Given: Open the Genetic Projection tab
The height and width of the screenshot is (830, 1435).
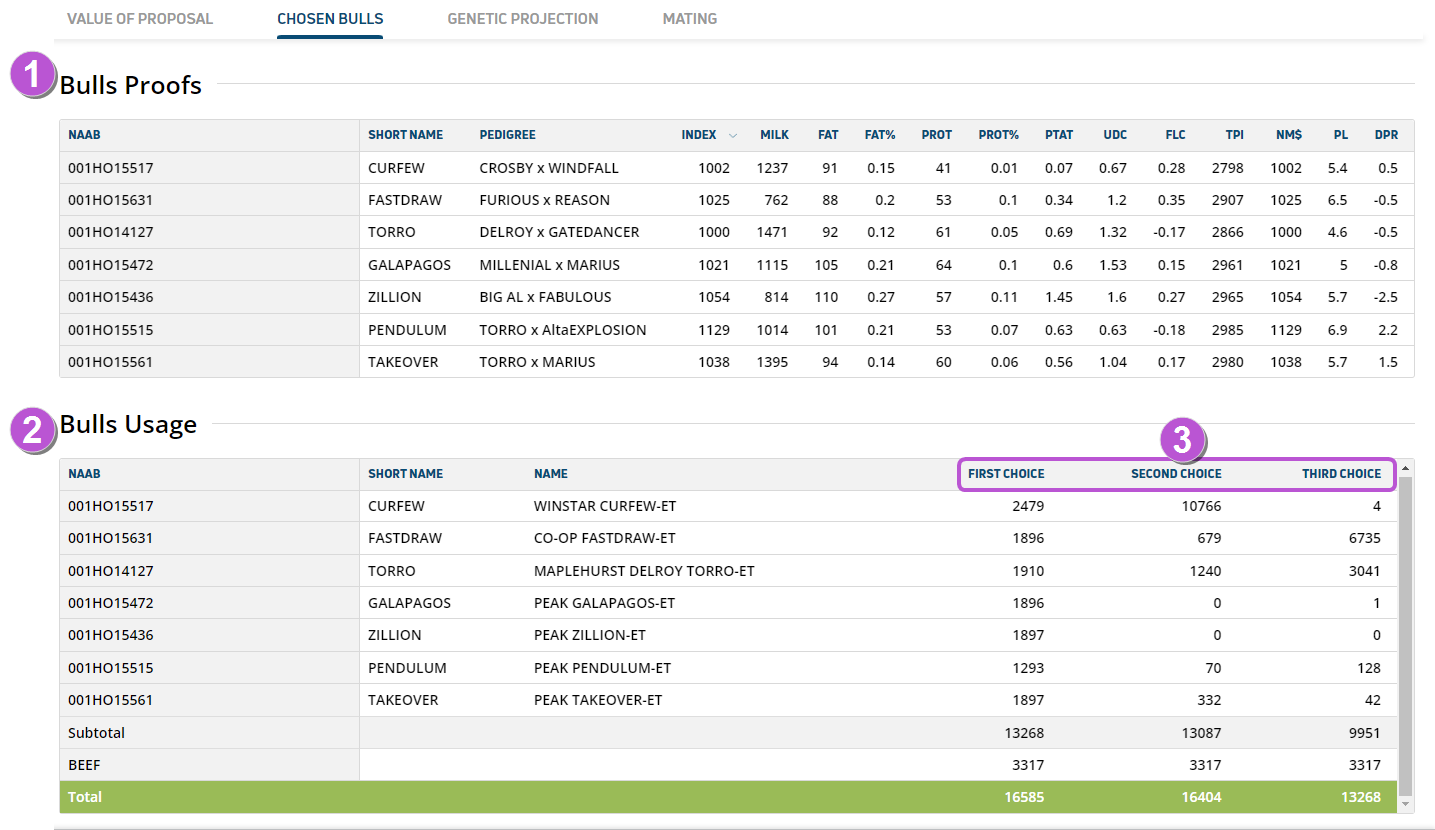Looking at the screenshot, I should [522, 19].
